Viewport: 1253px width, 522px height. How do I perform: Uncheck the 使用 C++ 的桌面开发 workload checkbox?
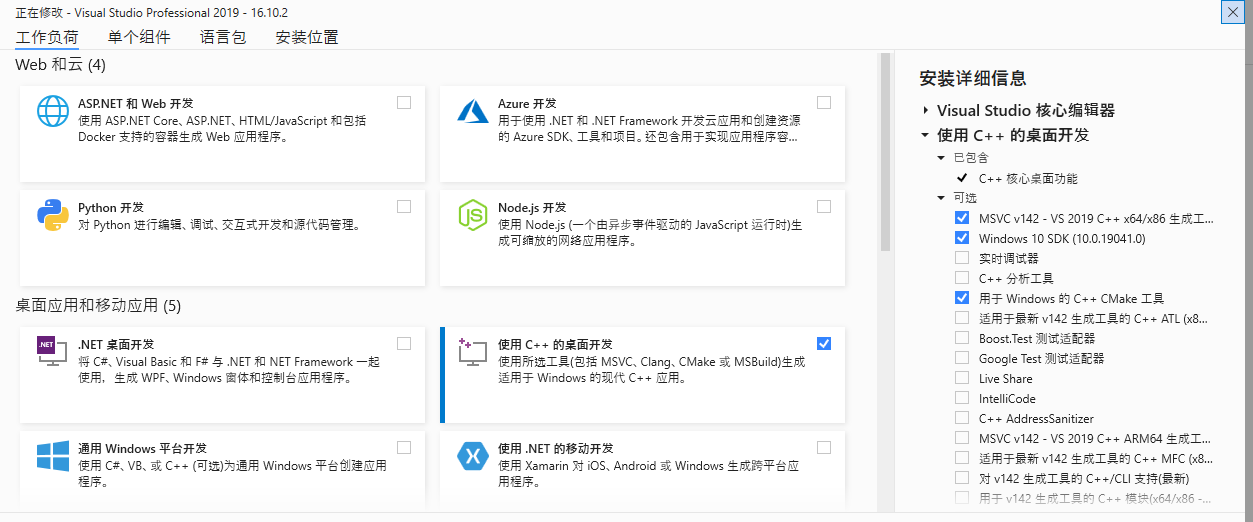click(824, 343)
